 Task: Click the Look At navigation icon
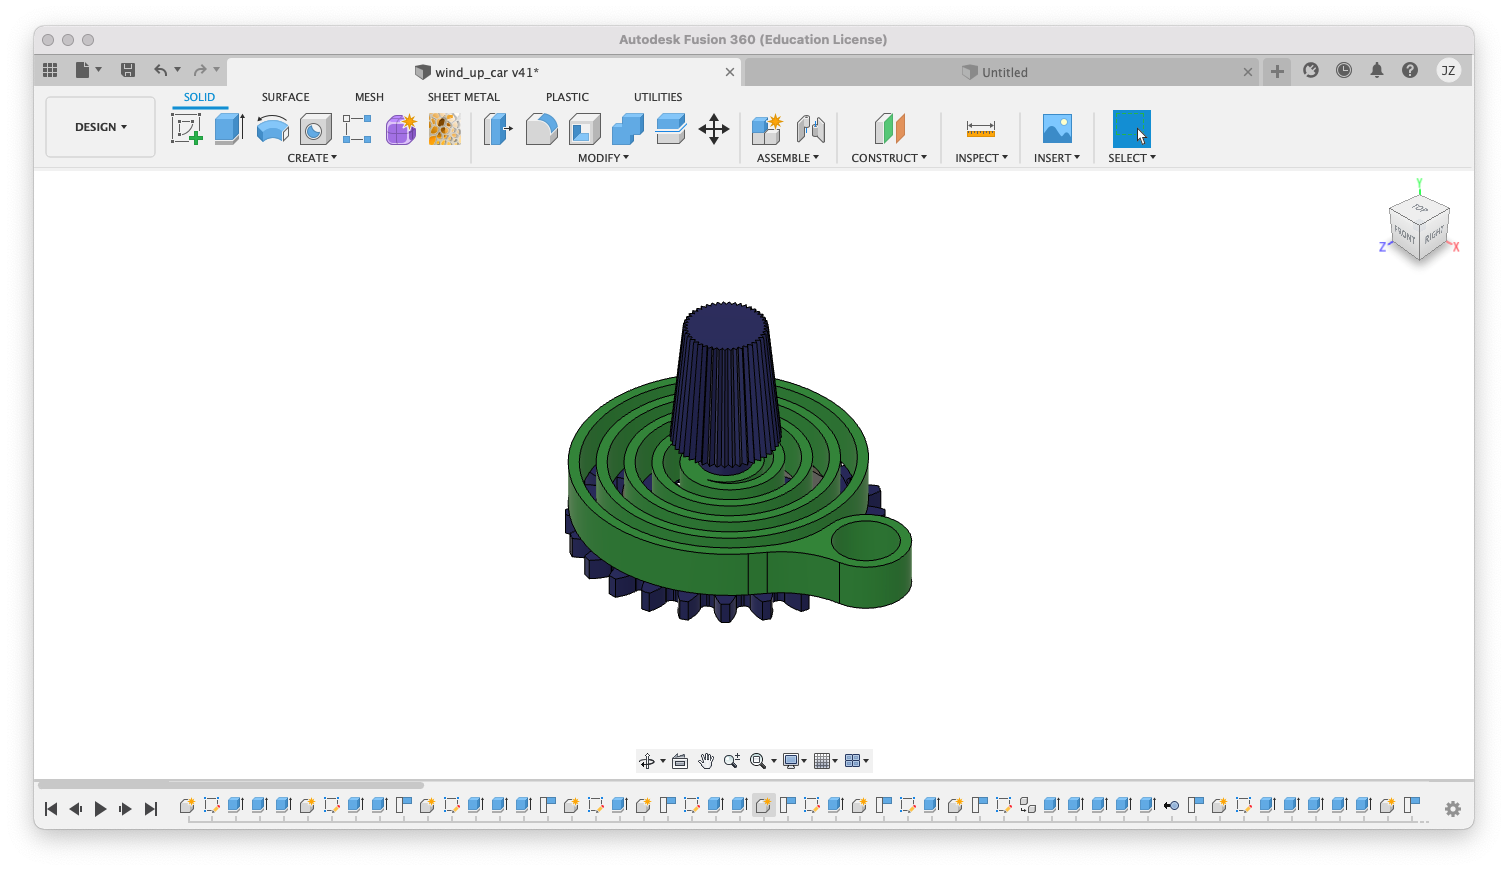[680, 761]
